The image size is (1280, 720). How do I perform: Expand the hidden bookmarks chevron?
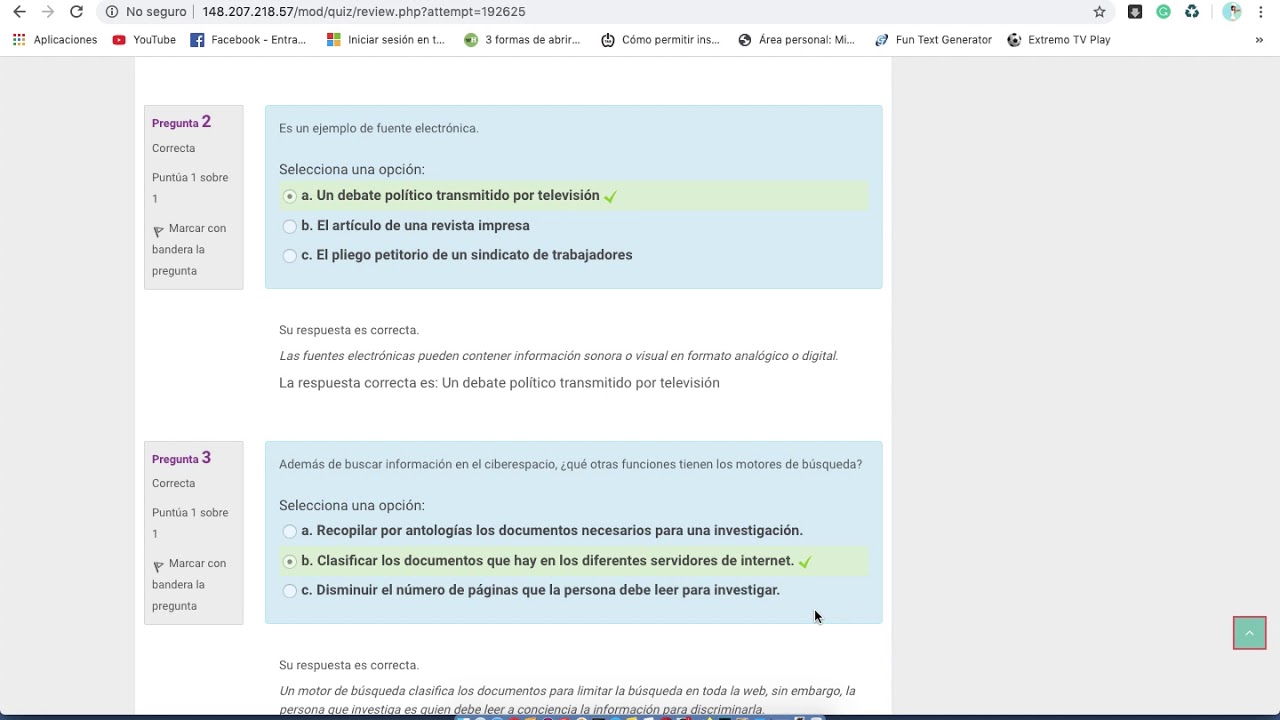pos(1259,40)
